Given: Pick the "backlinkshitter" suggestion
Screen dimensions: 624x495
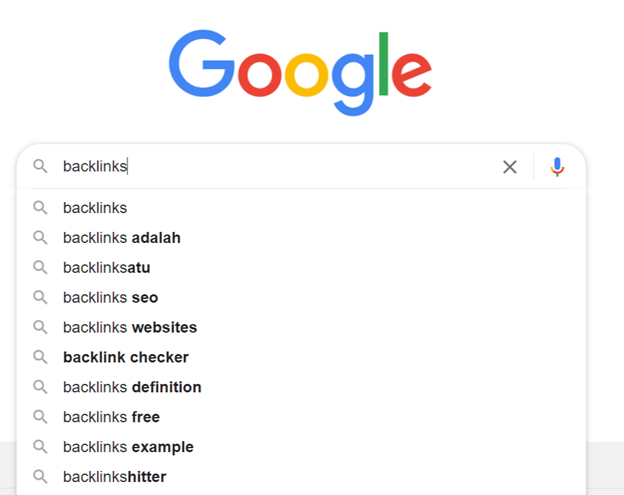Looking at the screenshot, I should [x=301, y=477].
